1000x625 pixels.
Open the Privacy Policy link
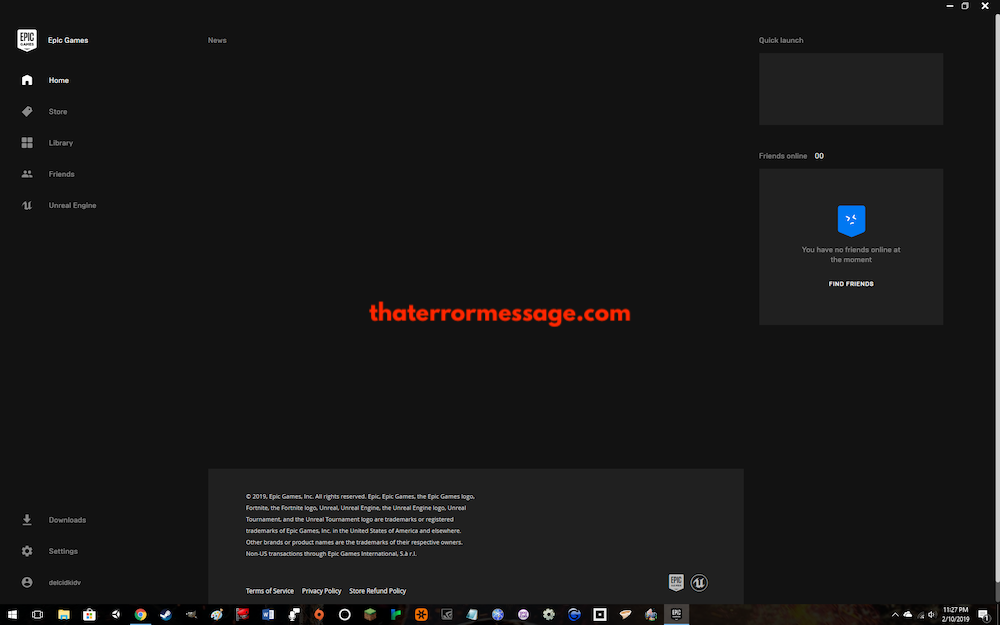321,591
